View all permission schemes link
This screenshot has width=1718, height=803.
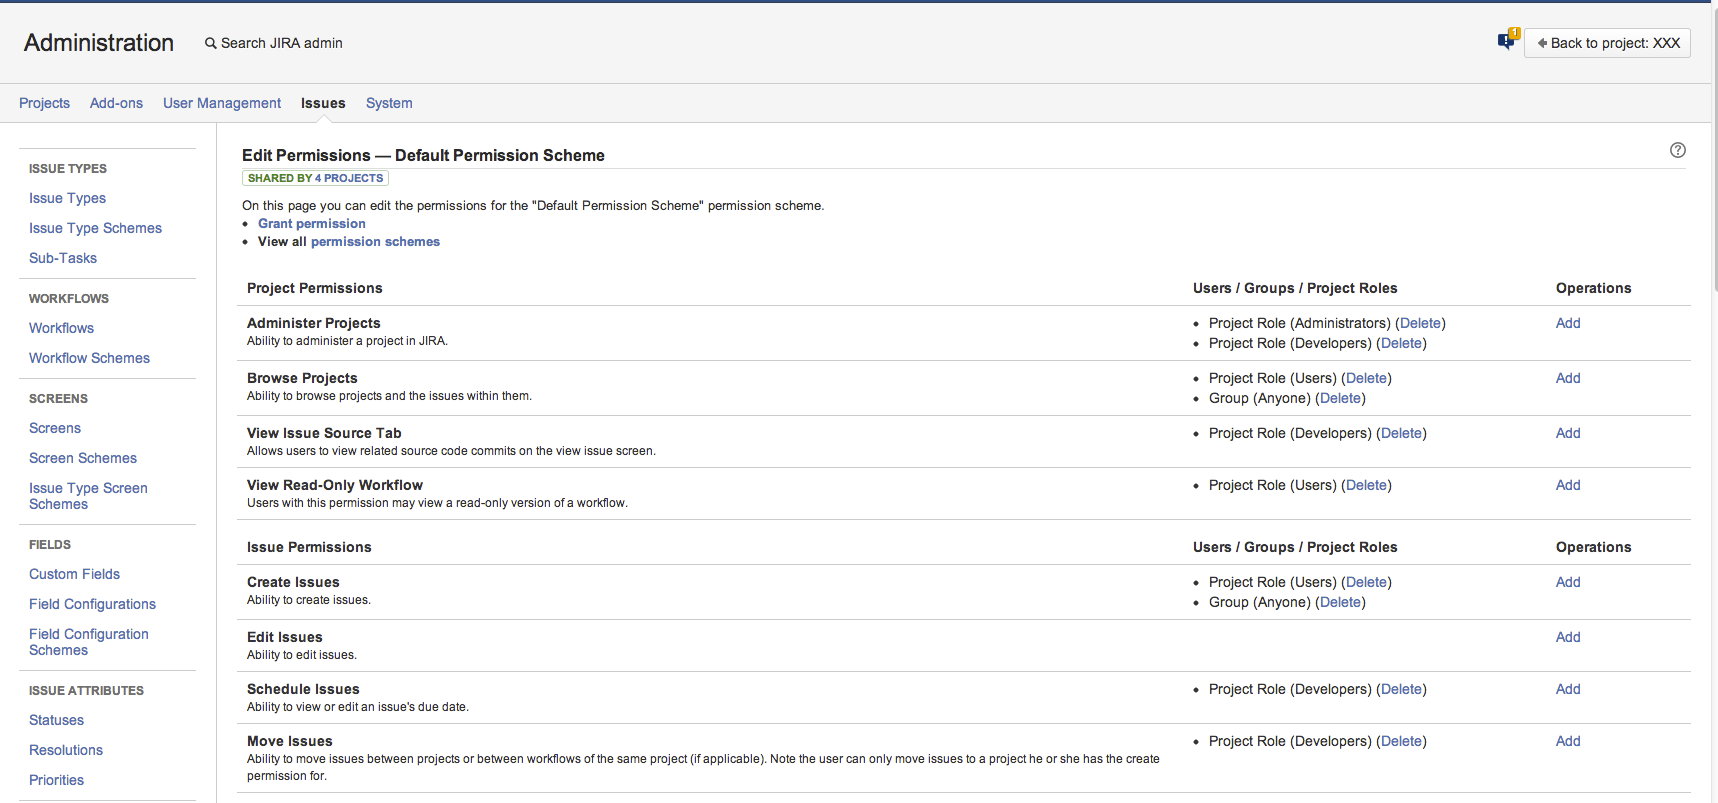[375, 242]
